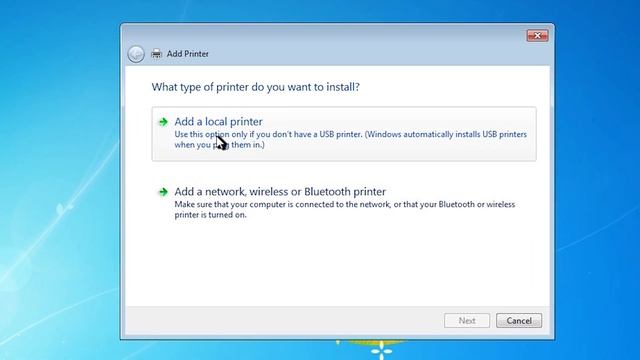640x360 pixels.
Task: Choose Add a local printer option
Action: tap(344, 134)
